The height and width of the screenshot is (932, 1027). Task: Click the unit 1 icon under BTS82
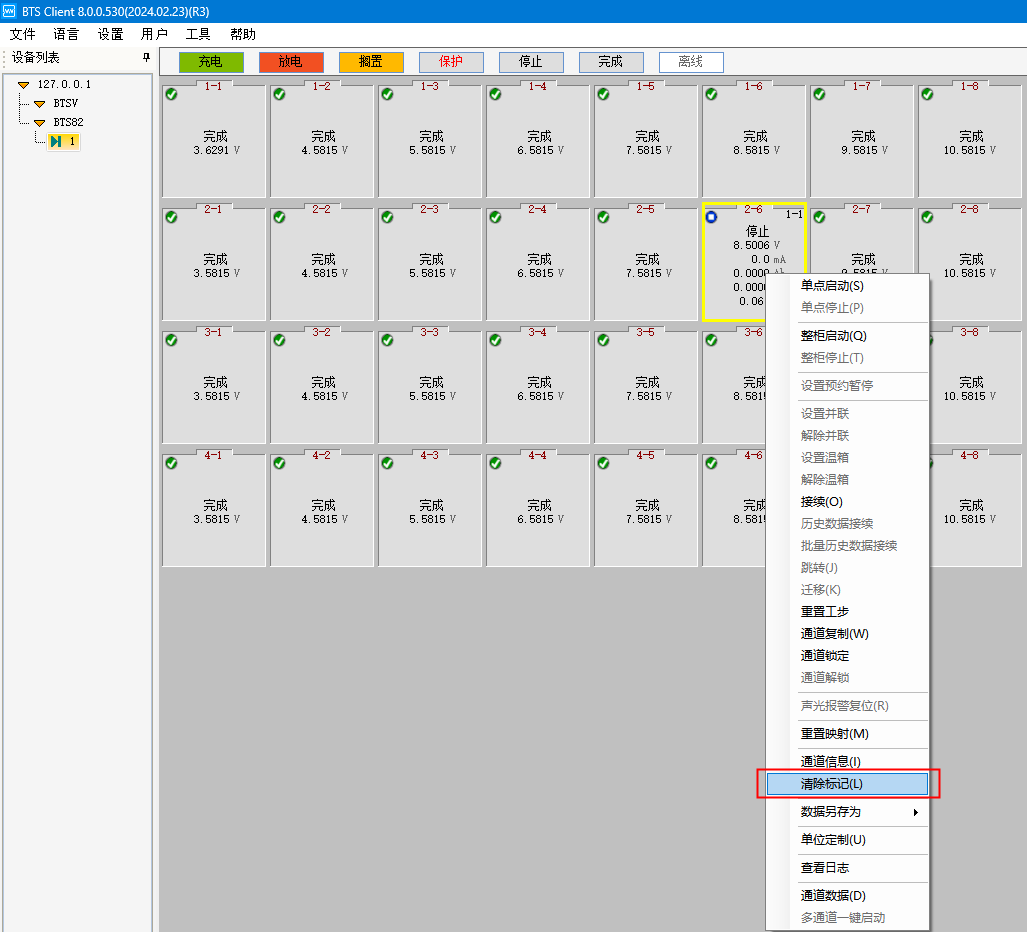point(57,141)
